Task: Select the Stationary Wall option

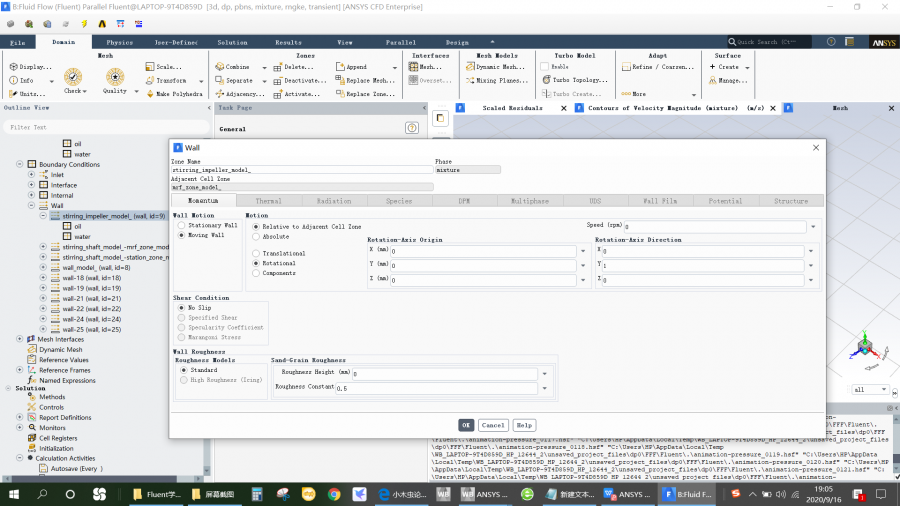Action: coord(180,226)
